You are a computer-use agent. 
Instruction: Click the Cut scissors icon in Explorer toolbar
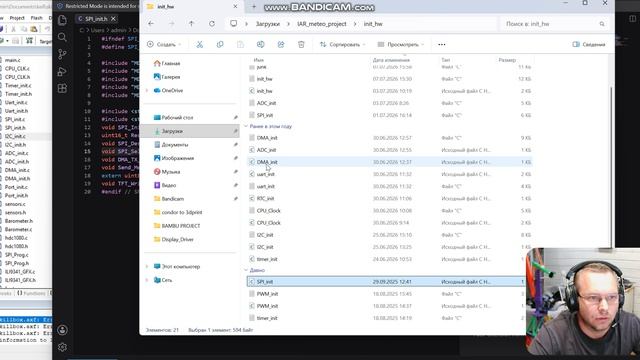(200, 44)
